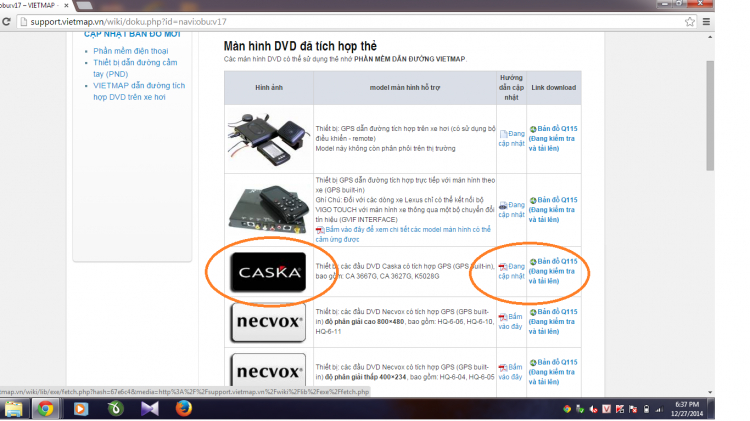
Task: Open 'Đang cập nhật' guide in VIGO TOUCH row
Action: click(x=511, y=210)
